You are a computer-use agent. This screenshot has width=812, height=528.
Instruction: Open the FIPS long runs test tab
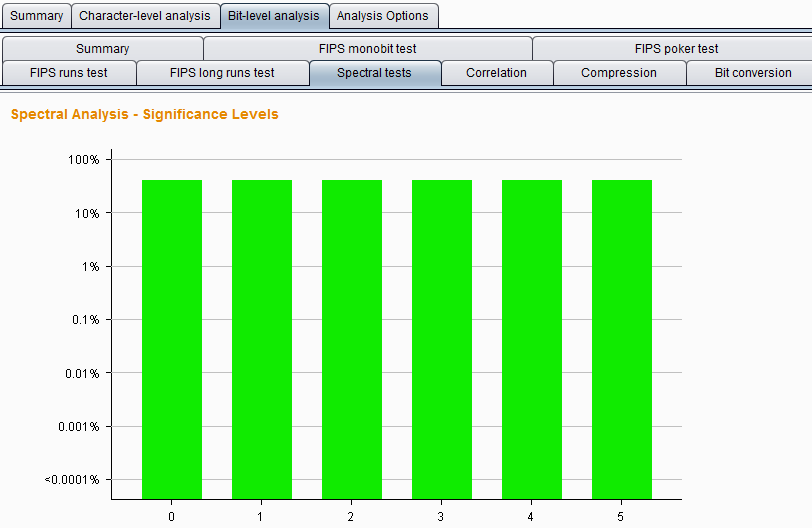(222, 73)
